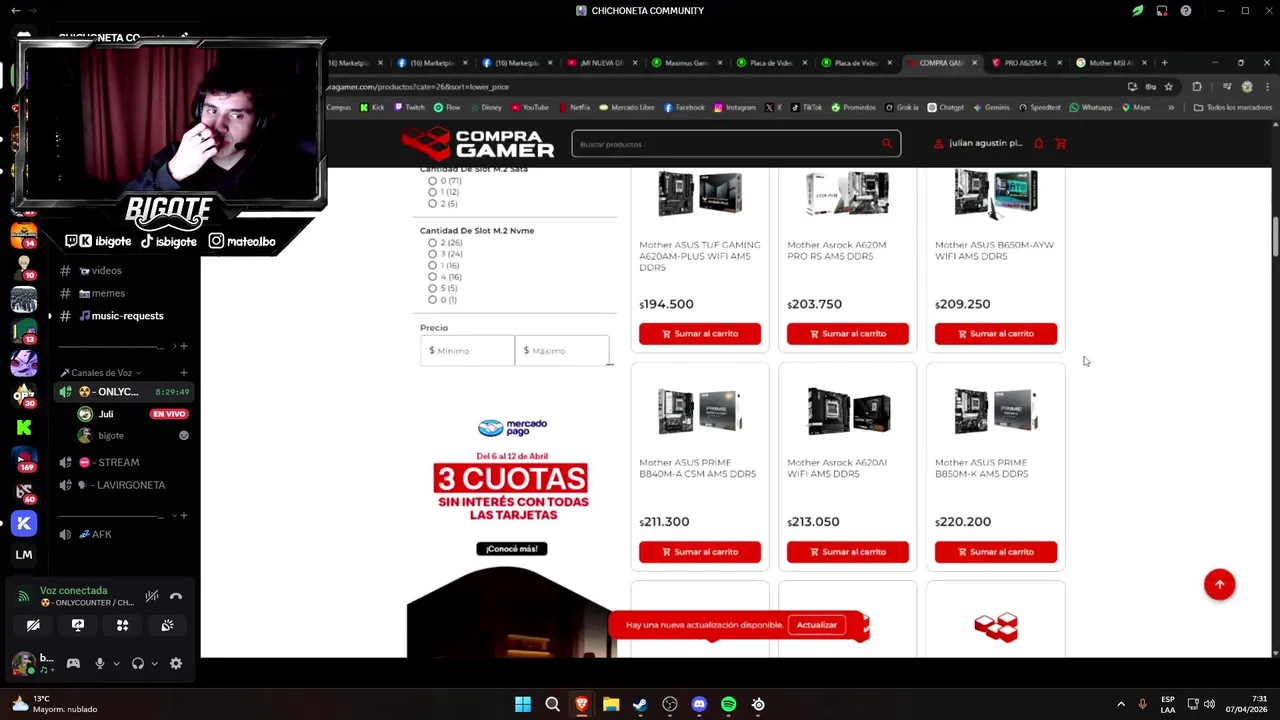Show hidden system tray icons

point(1120,704)
